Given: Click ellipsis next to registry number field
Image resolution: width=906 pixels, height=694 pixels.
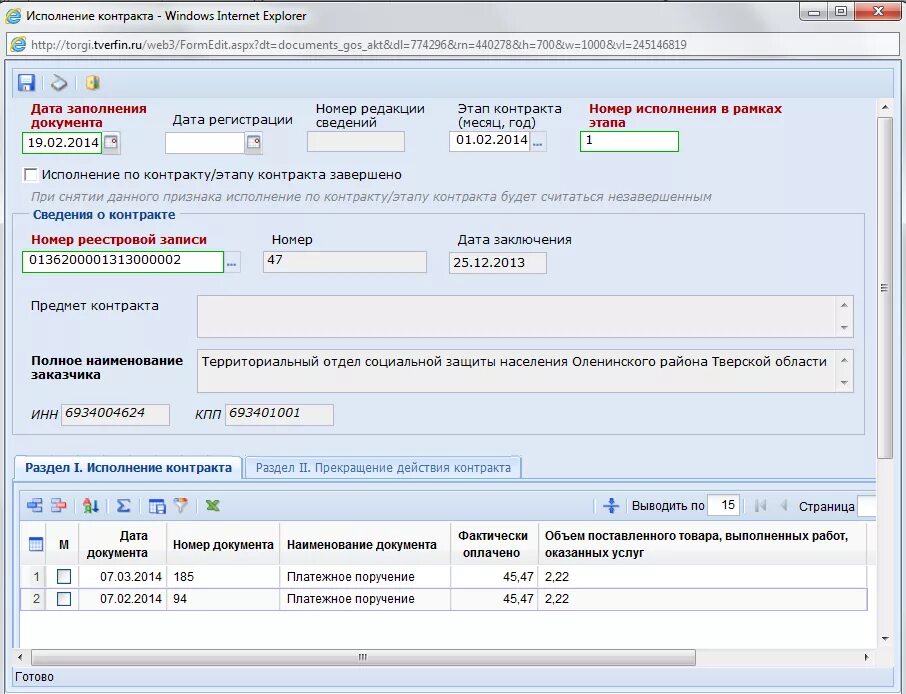Looking at the screenshot, I should pyautogui.click(x=232, y=262).
